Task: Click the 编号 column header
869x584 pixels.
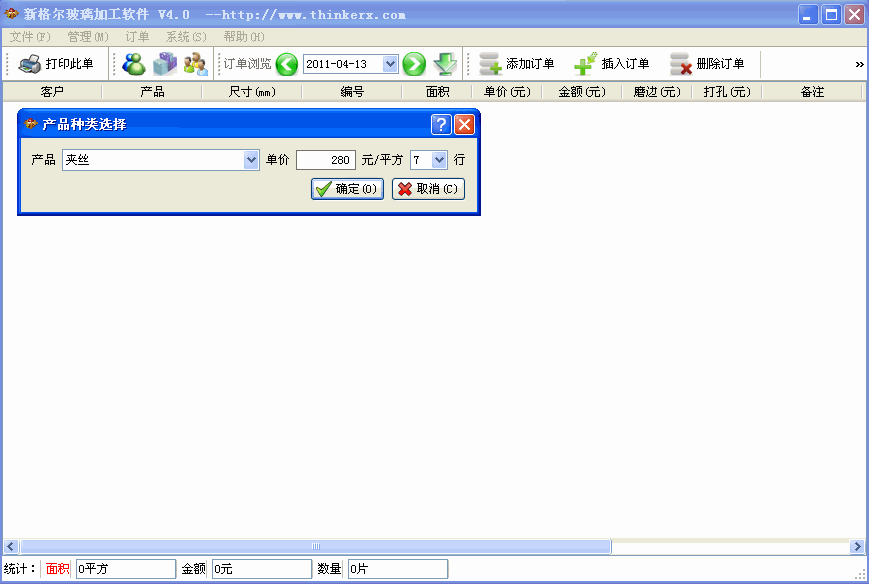Action: (x=352, y=92)
